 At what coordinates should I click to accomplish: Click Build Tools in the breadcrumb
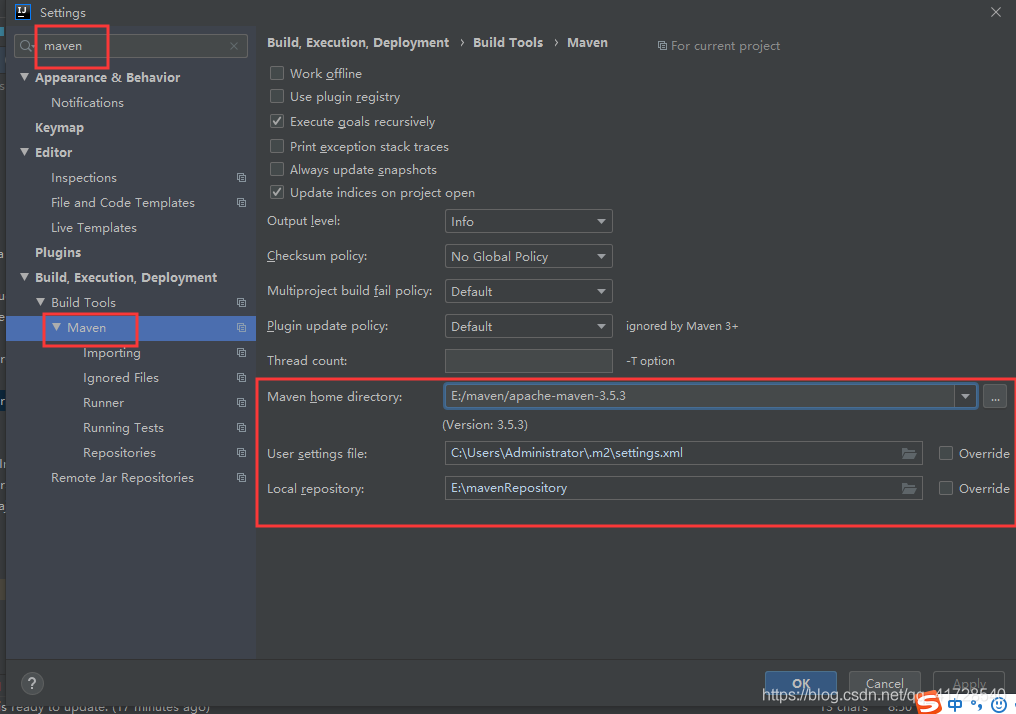click(508, 43)
